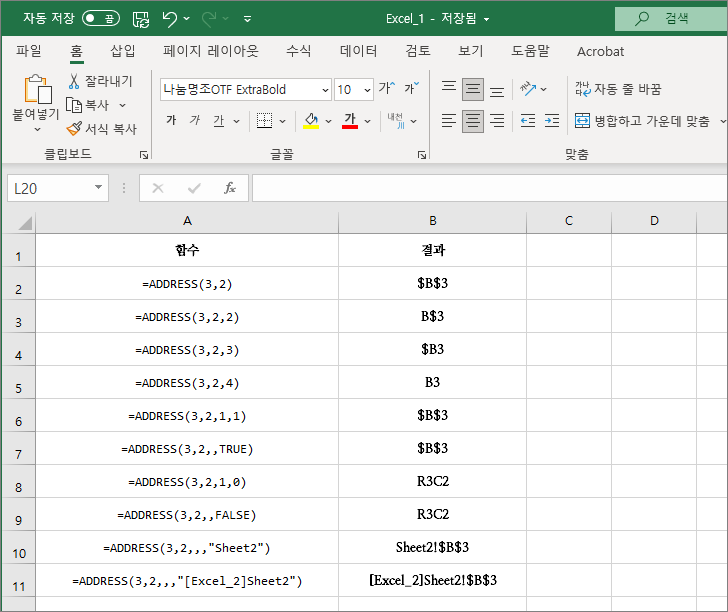Open the 복사 copy options dropdown
728x612 pixels.
click(x=123, y=105)
